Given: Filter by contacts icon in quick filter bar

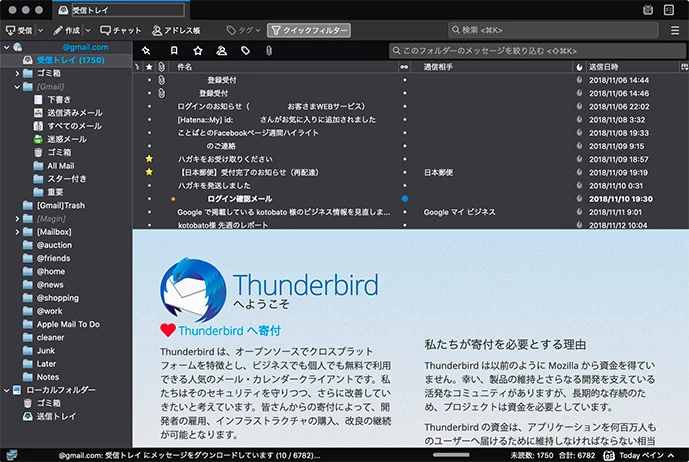Looking at the screenshot, I should 221,50.
